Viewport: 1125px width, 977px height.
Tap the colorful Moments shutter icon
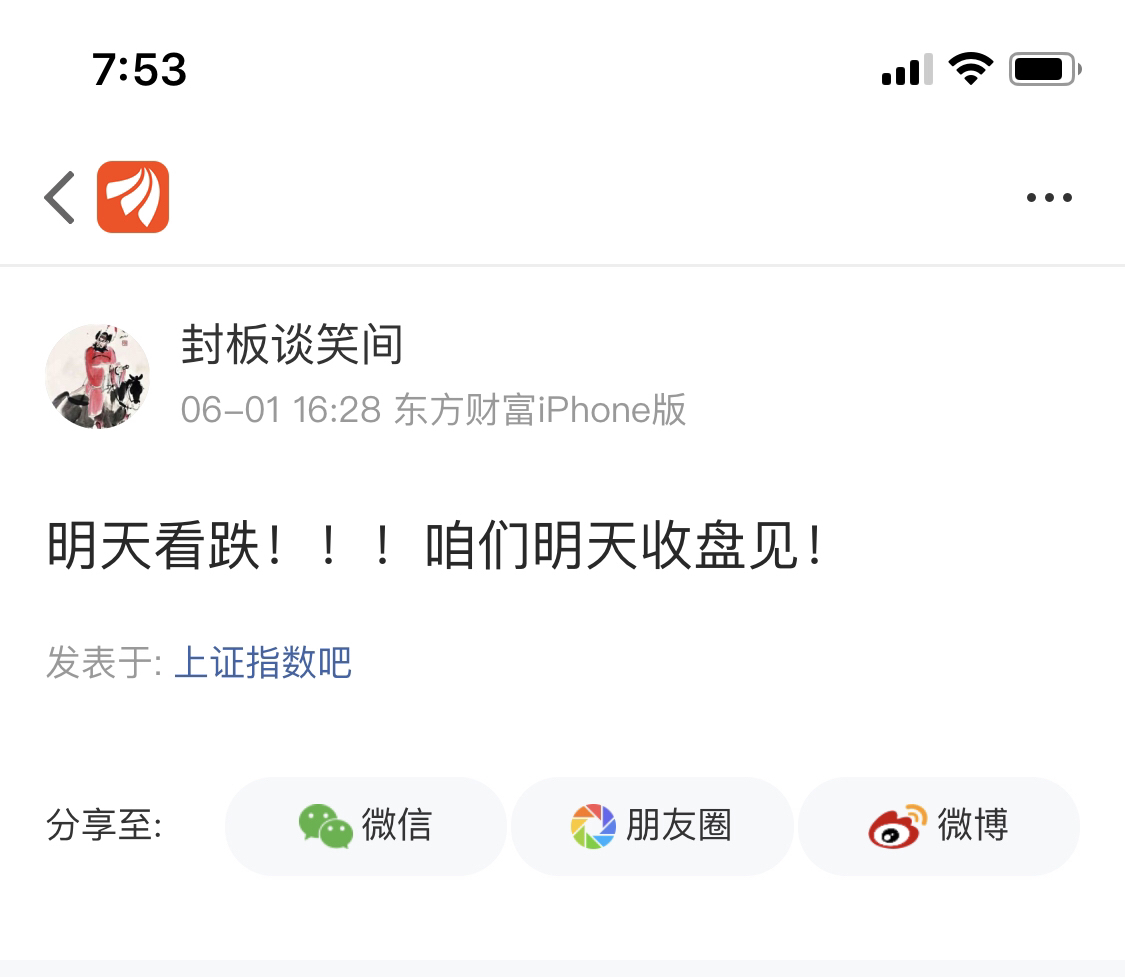[x=593, y=826]
